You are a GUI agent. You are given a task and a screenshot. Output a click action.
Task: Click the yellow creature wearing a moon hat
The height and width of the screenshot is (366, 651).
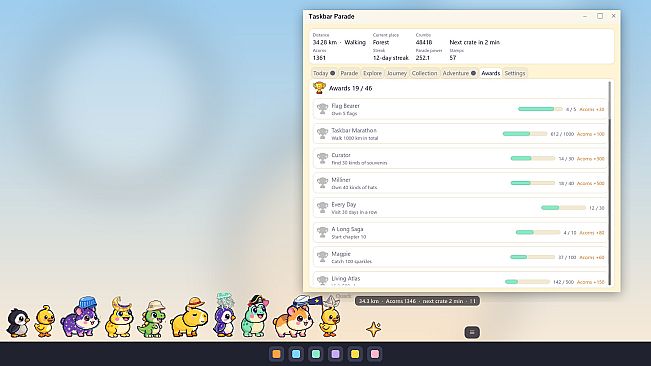pos(119,317)
